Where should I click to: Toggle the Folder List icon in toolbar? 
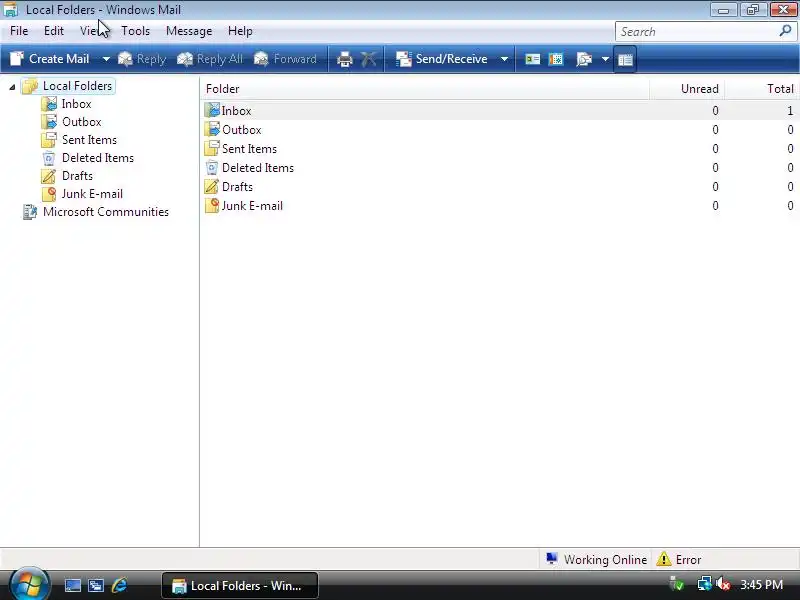(x=625, y=59)
